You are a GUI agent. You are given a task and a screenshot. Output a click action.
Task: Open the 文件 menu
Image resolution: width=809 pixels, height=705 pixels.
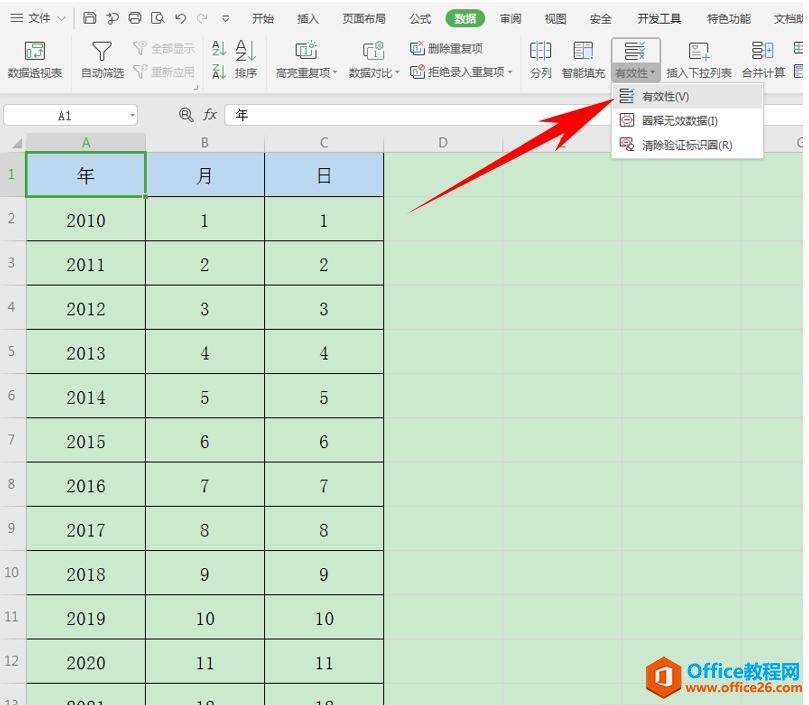pyautogui.click(x=37, y=17)
